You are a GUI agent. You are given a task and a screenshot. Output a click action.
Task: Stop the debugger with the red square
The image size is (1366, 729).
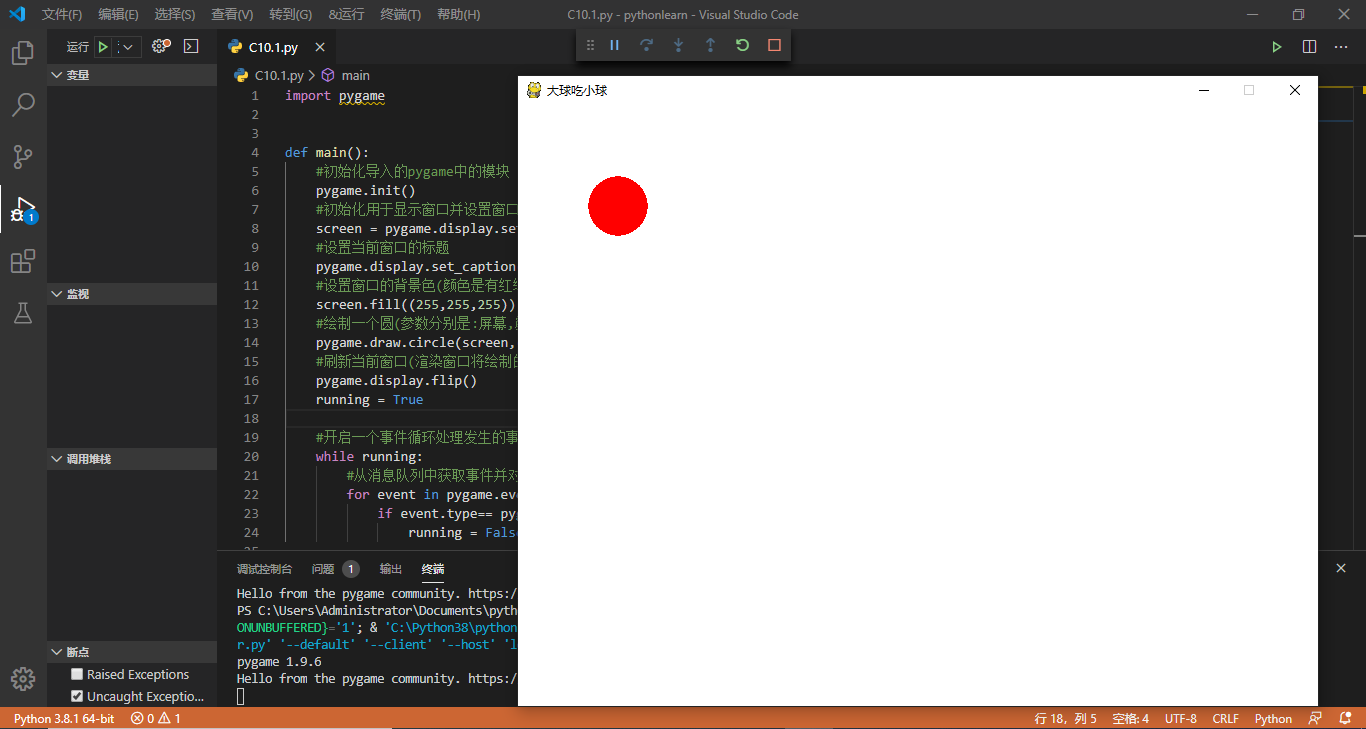(x=774, y=45)
